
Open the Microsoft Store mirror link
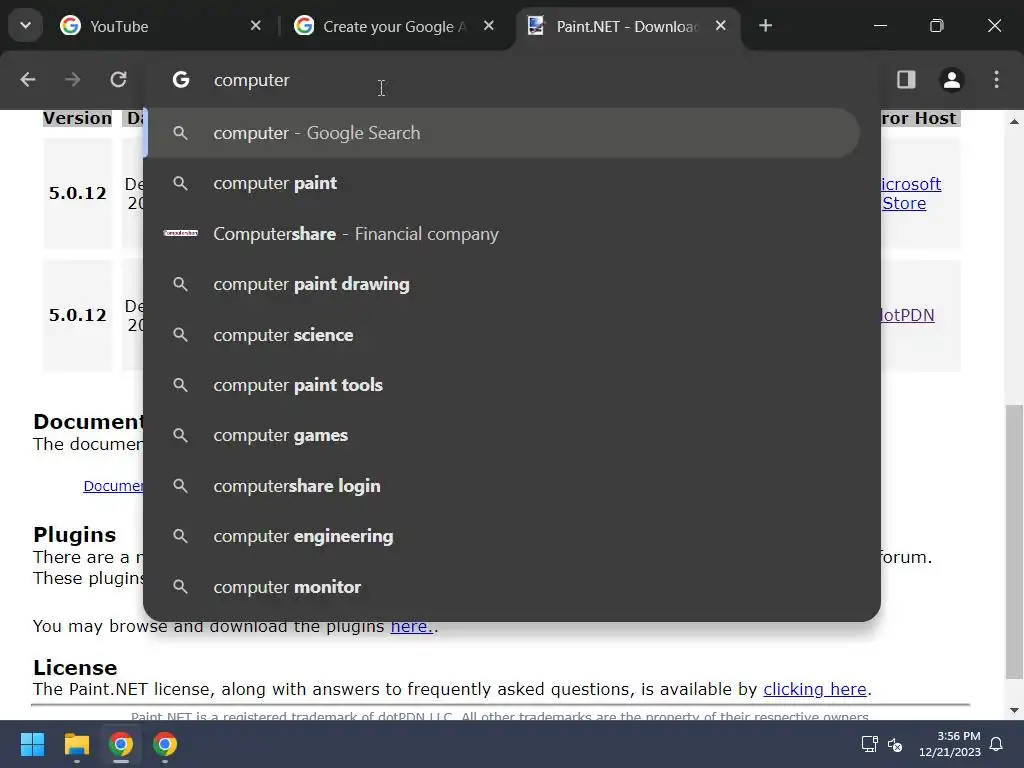pos(911,193)
